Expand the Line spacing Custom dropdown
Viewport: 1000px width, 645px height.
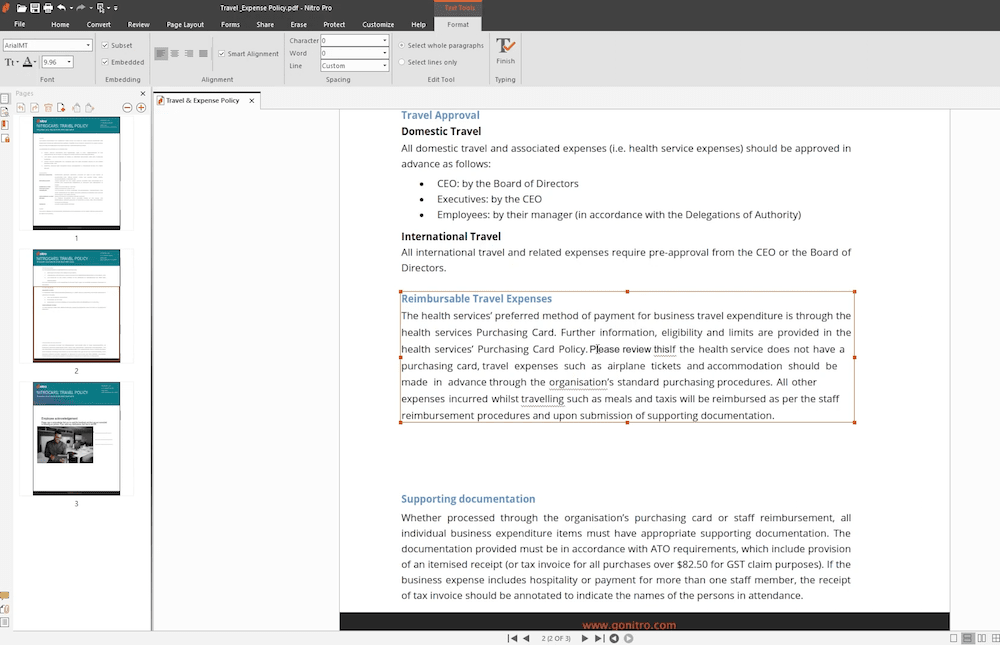tap(384, 66)
